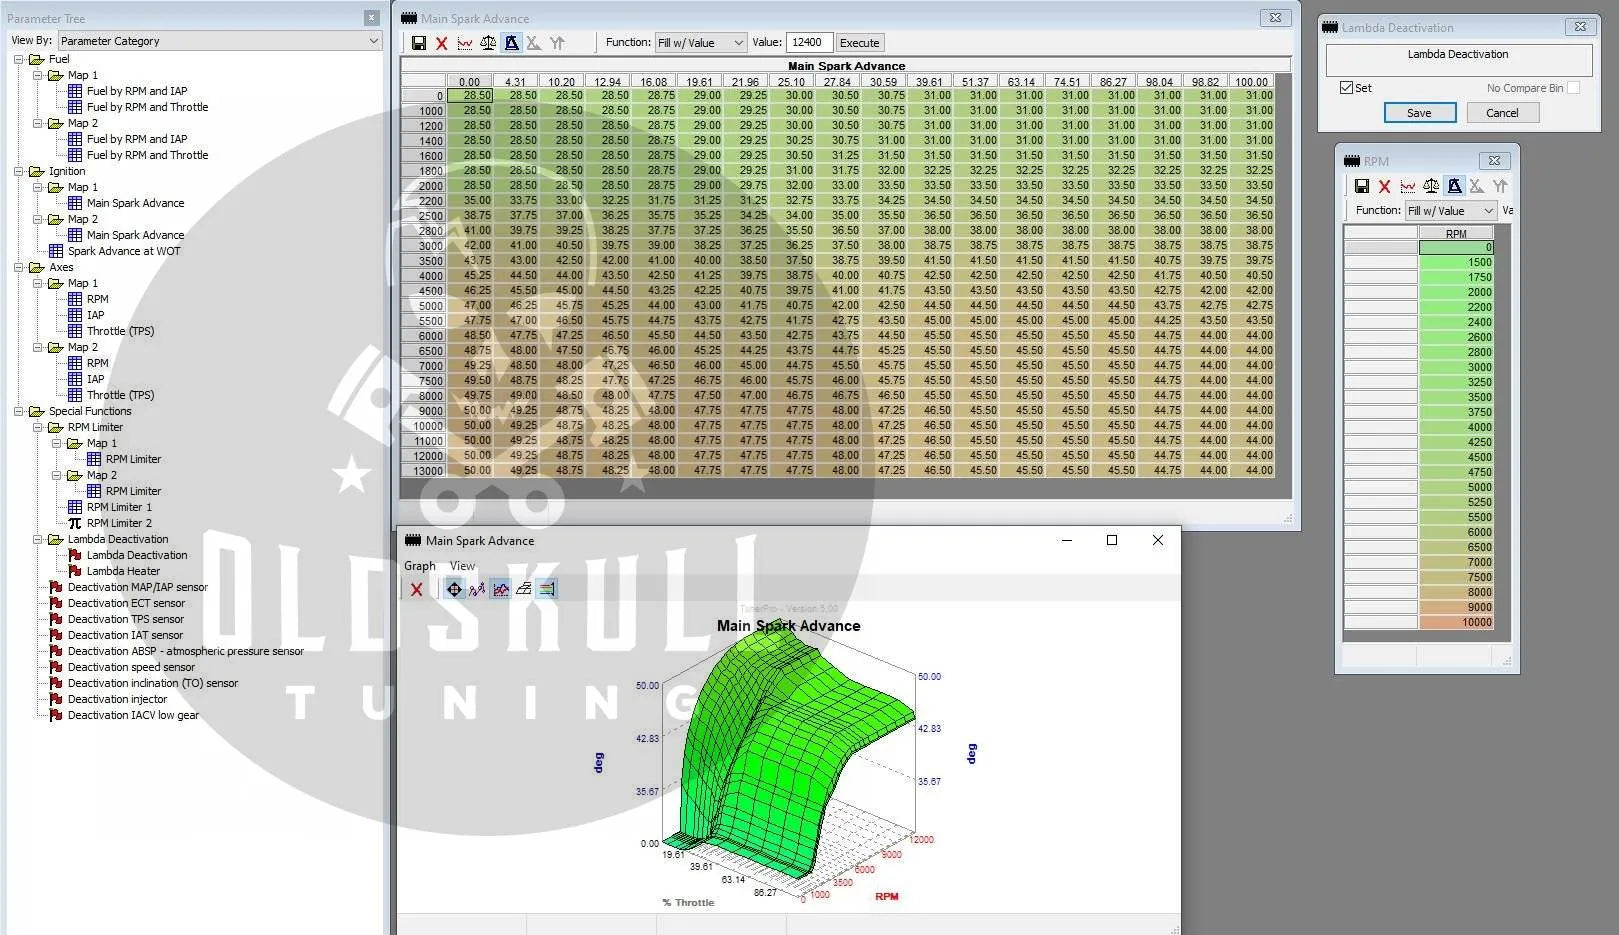
Task: Open the View By parameter category dropdown
Action: pos(220,41)
